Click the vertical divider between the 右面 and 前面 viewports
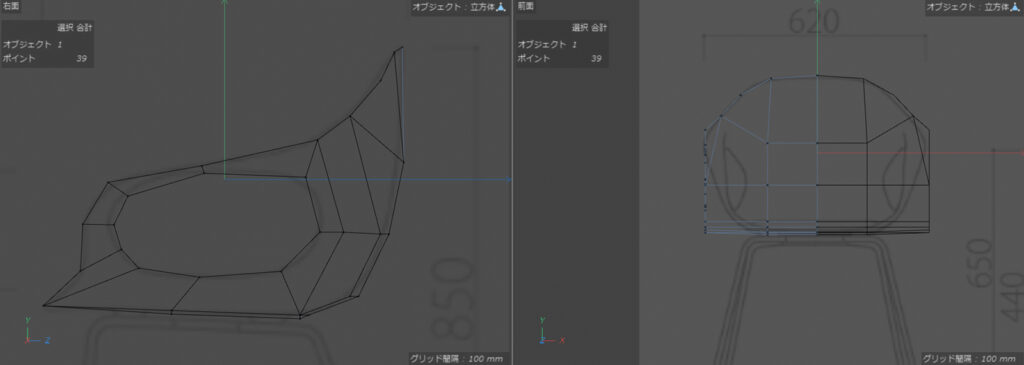 (x=513, y=183)
